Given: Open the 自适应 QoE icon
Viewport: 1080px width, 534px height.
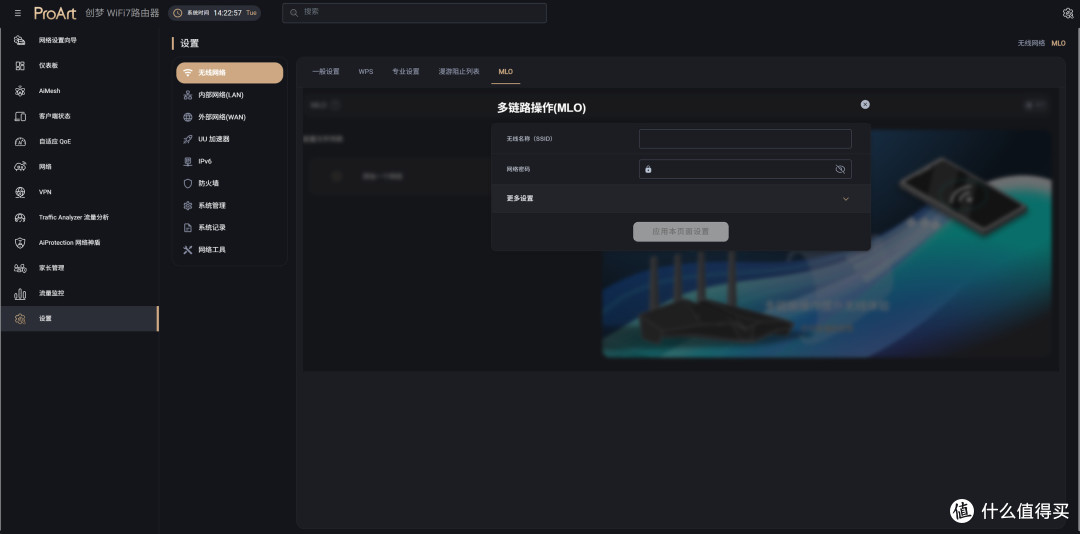Looking at the screenshot, I should point(20,141).
